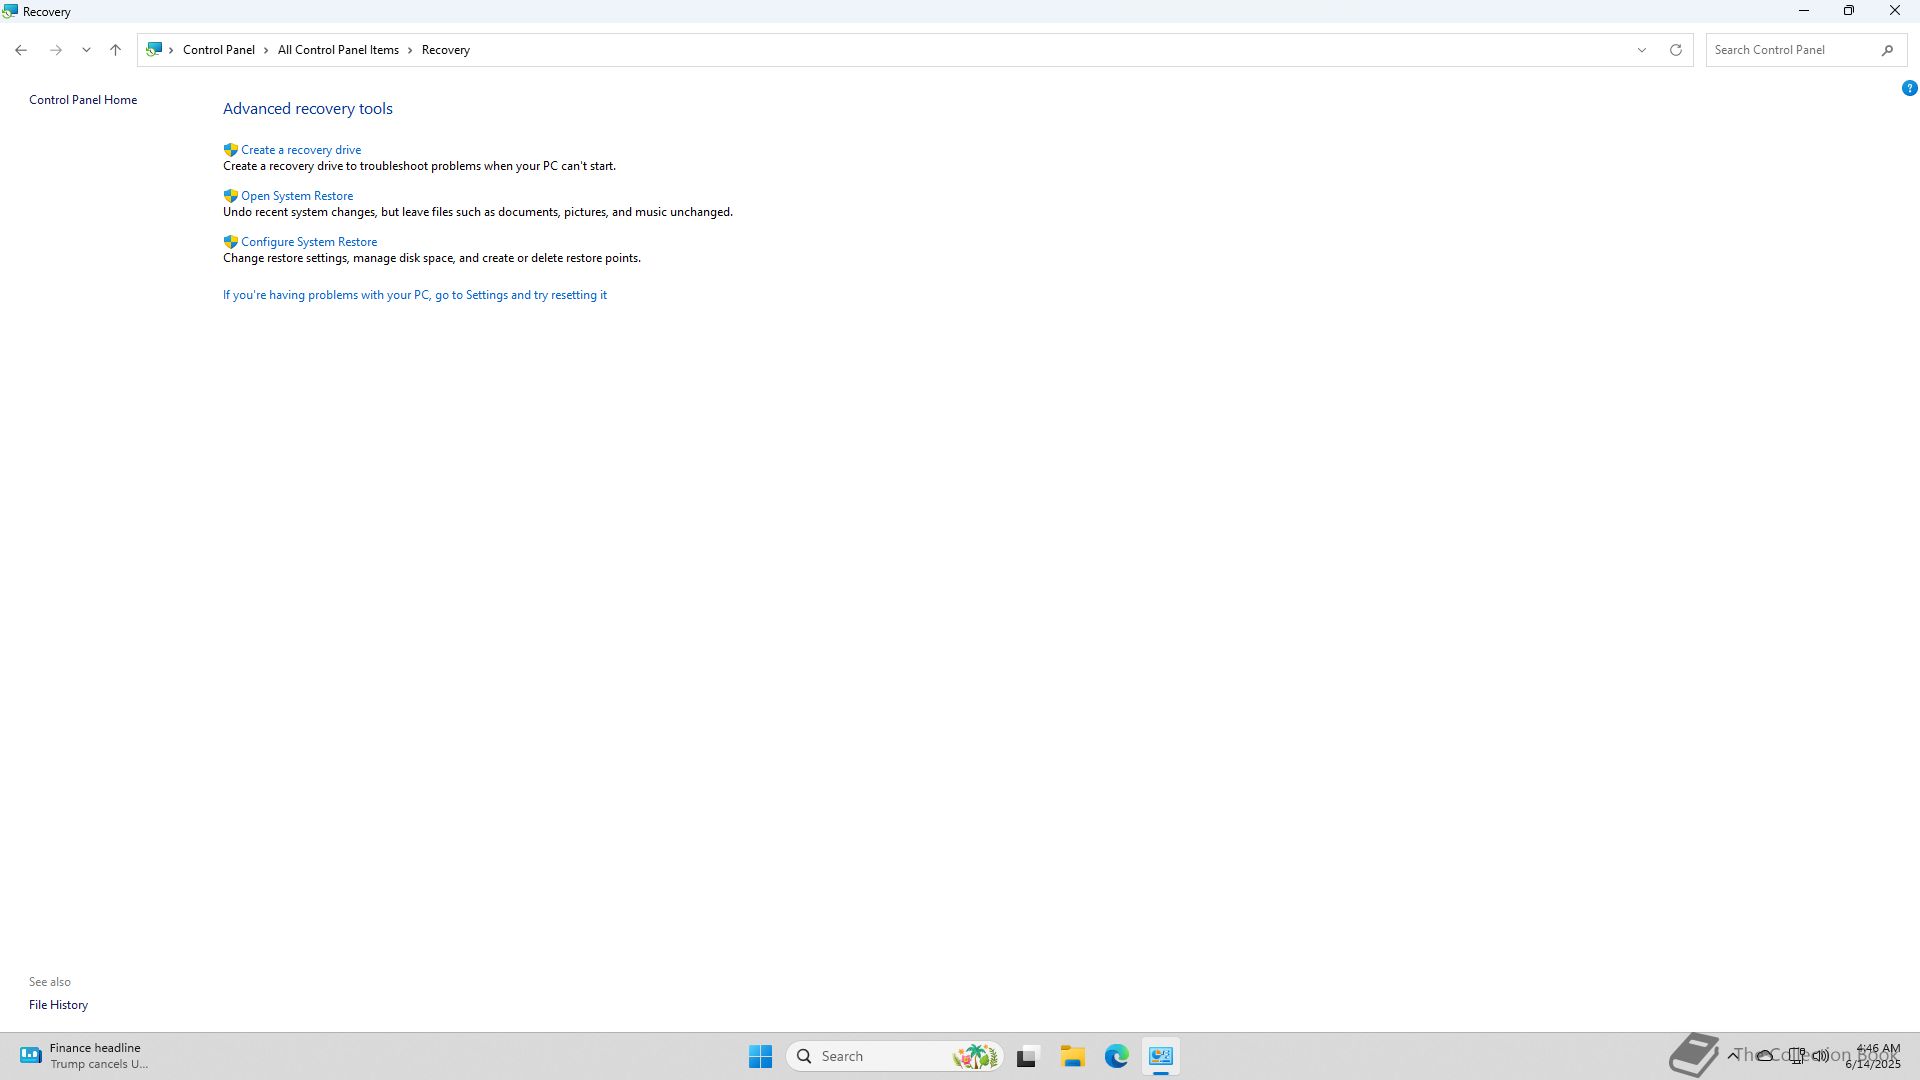
Task: Open Create a recovery drive link
Action: click(300, 150)
